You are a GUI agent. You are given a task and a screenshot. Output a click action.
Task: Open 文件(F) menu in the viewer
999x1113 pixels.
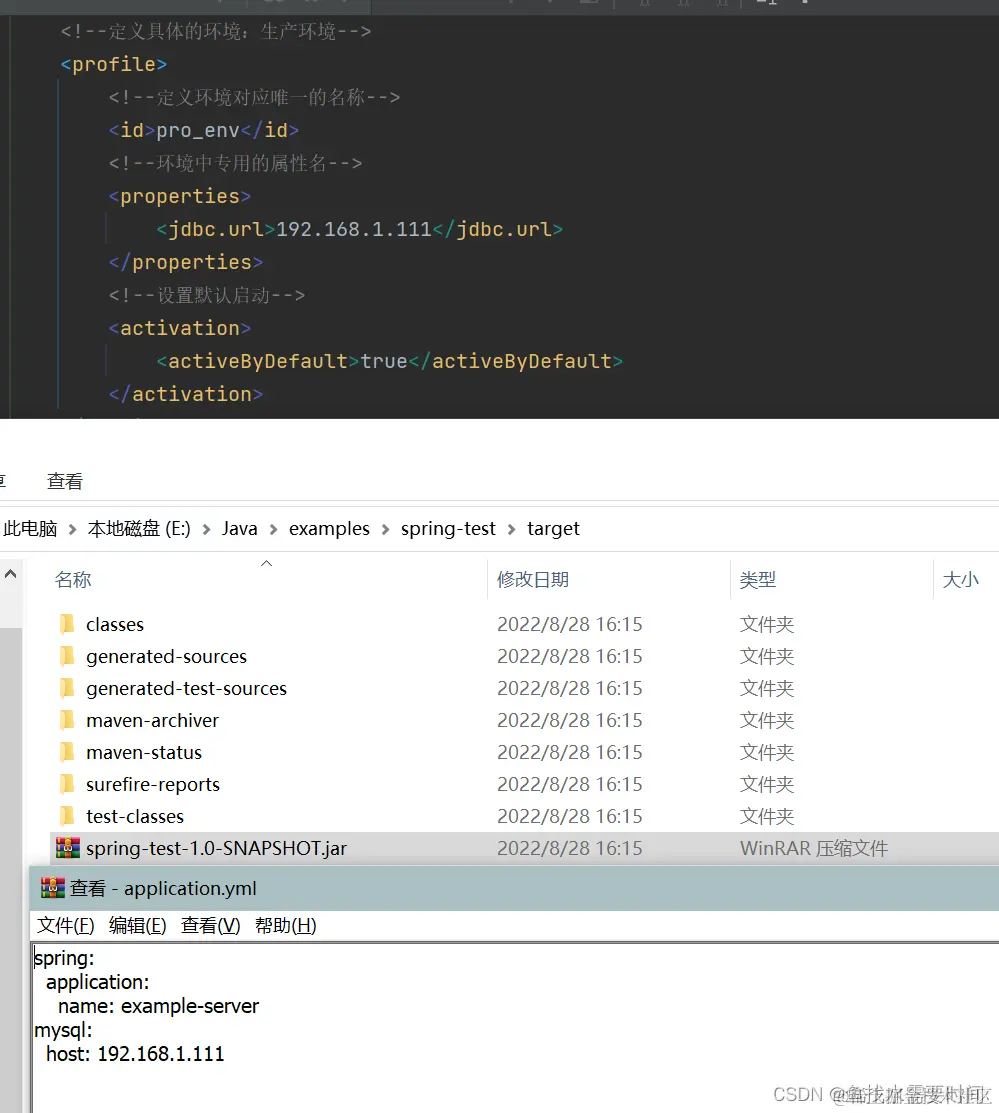click(65, 926)
